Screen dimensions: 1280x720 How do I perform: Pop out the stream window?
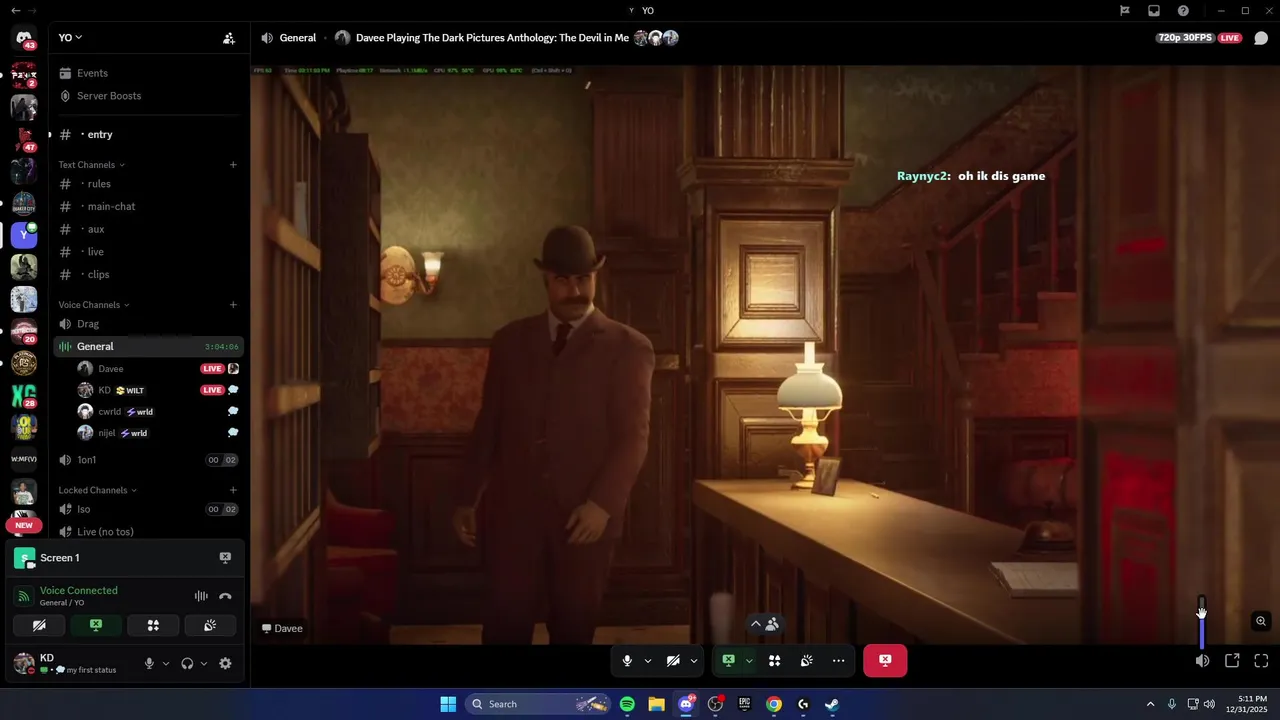pos(1232,660)
